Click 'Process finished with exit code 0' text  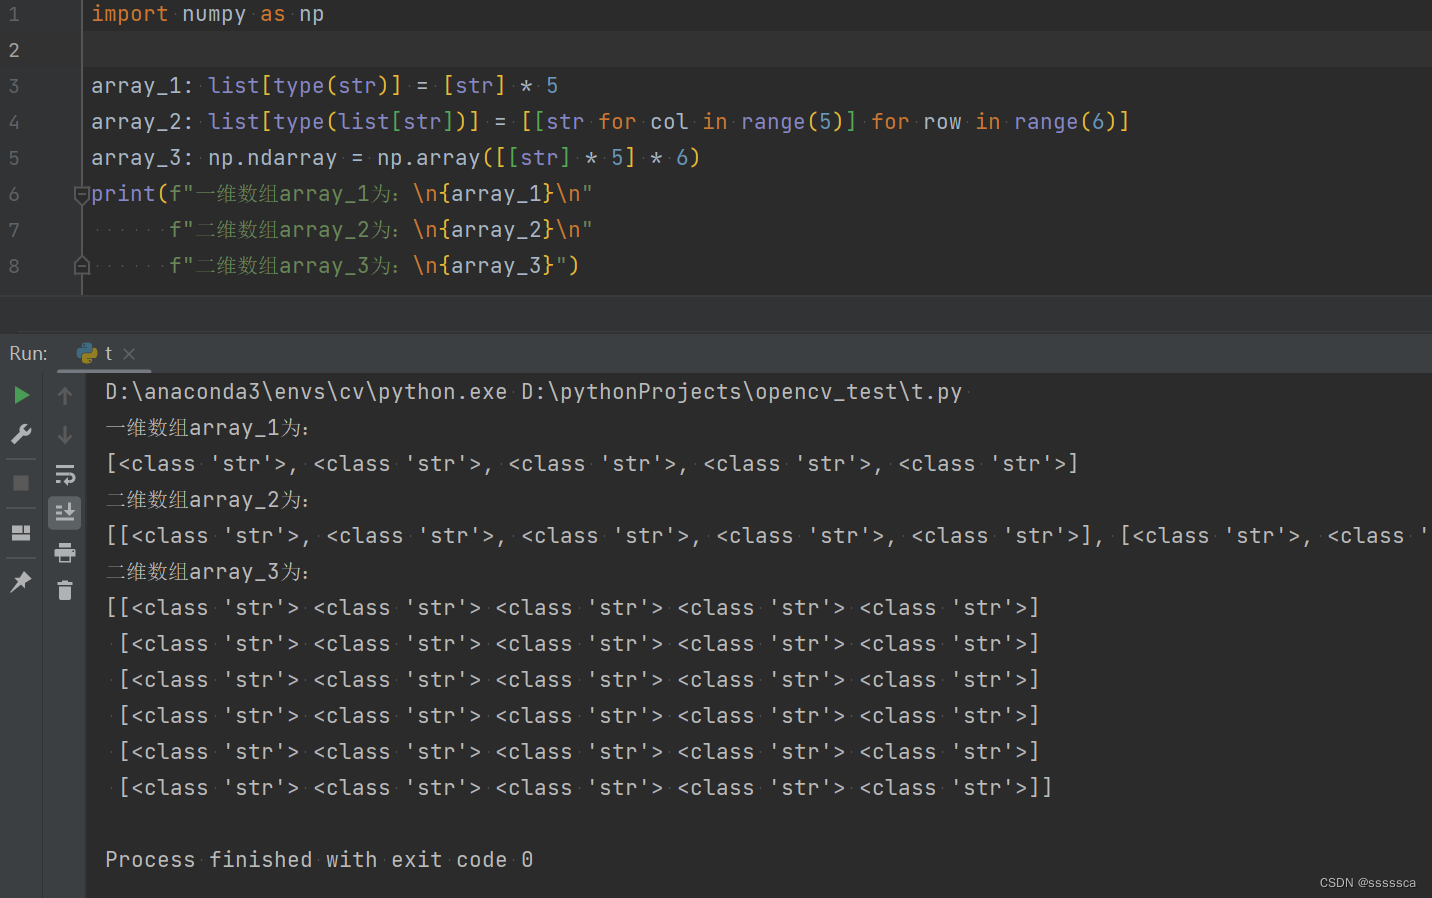coord(319,860)
